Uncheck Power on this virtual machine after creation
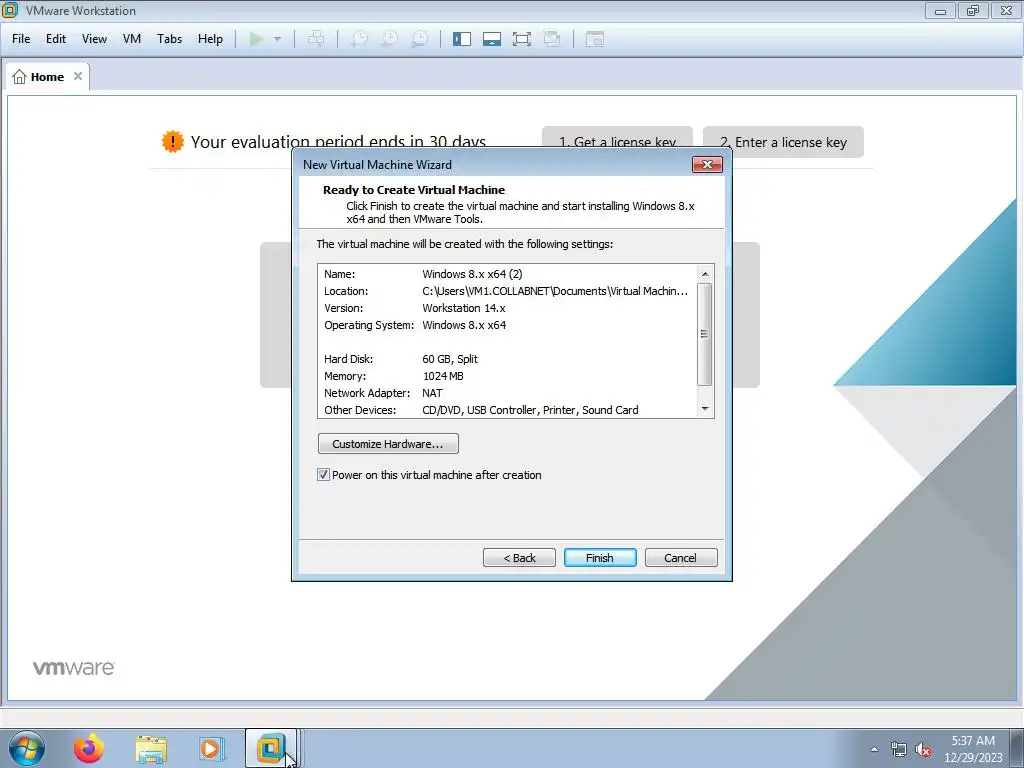 (323, 475)
